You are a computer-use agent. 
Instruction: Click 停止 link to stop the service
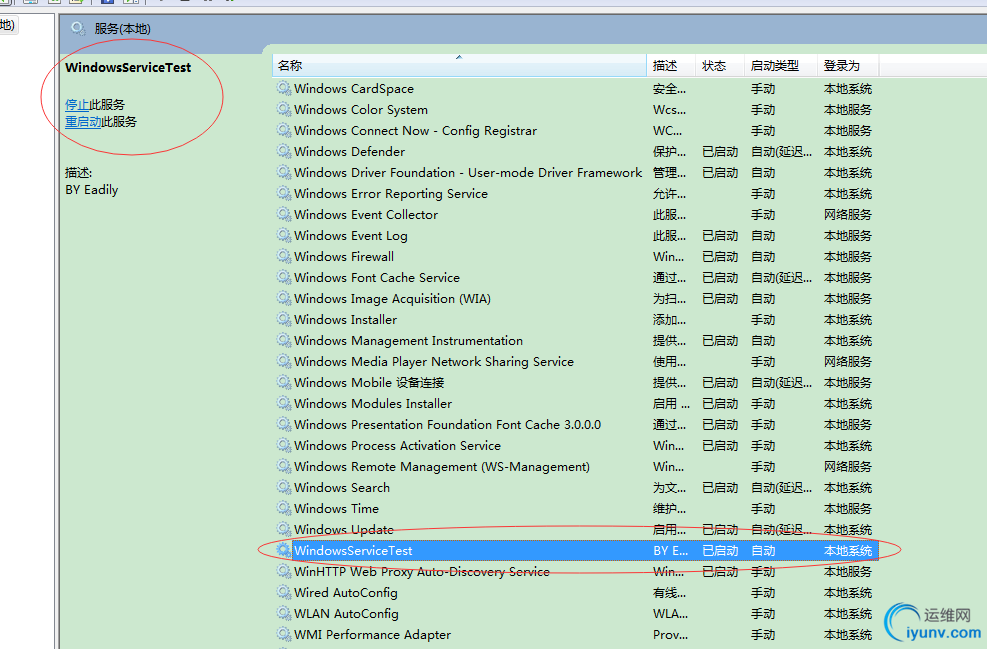coord(77,104)
